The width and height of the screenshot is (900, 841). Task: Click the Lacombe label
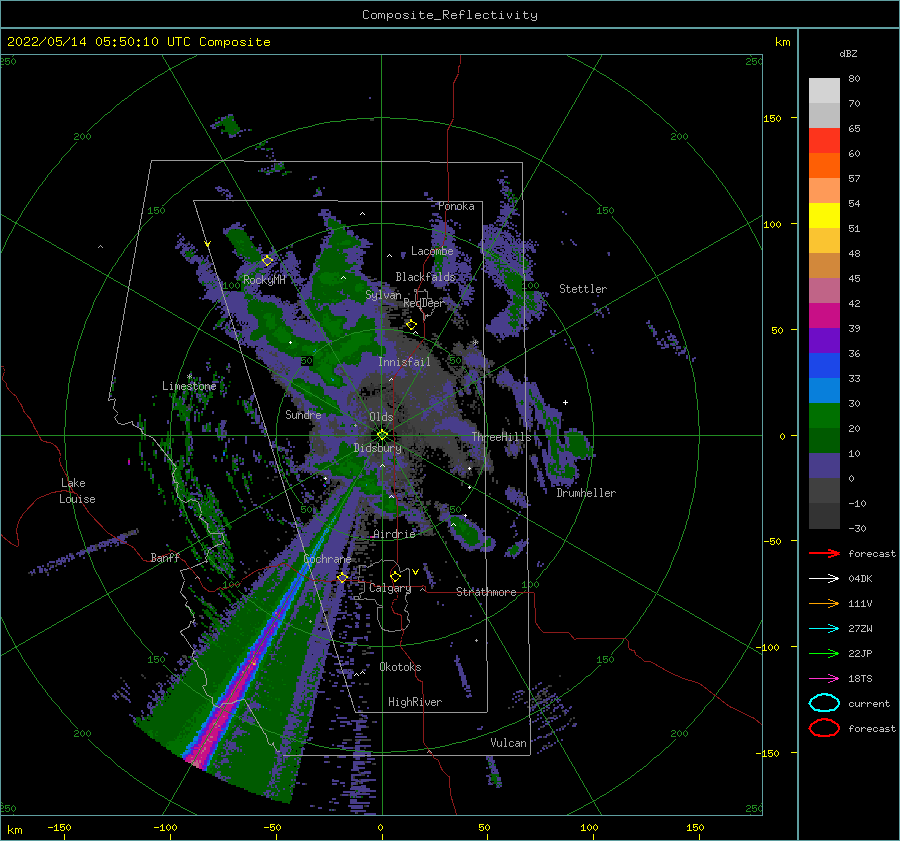432,251
